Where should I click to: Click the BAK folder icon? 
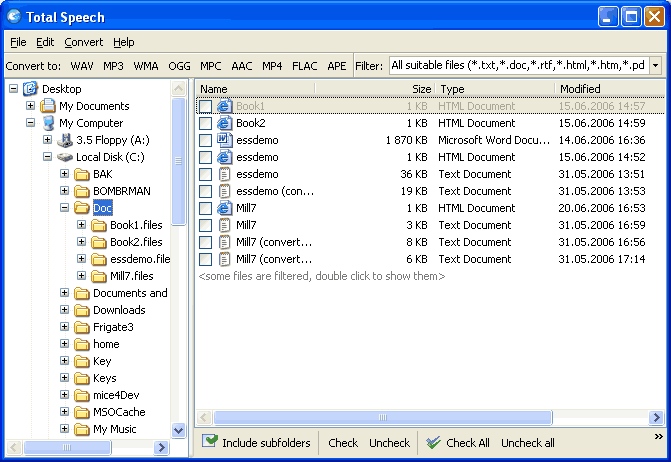pos(81,174)
